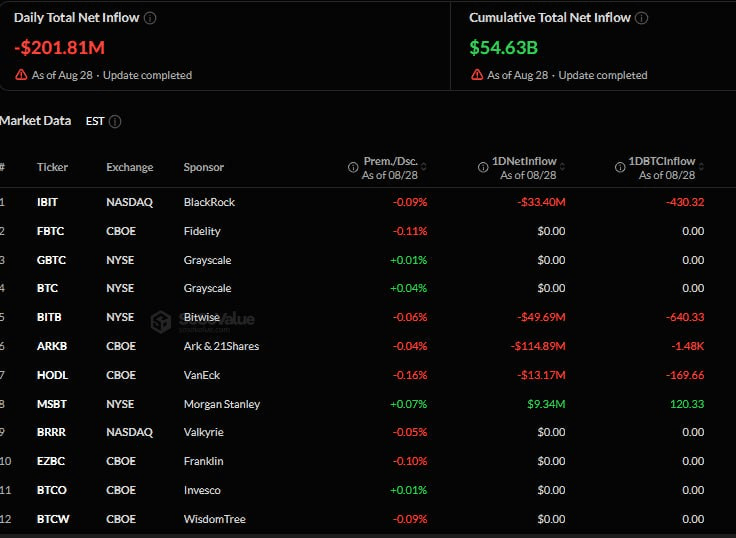Click MSBT net inflow $9.34M
The width and height of the screenshot is (736, 538).
[546, 404]
